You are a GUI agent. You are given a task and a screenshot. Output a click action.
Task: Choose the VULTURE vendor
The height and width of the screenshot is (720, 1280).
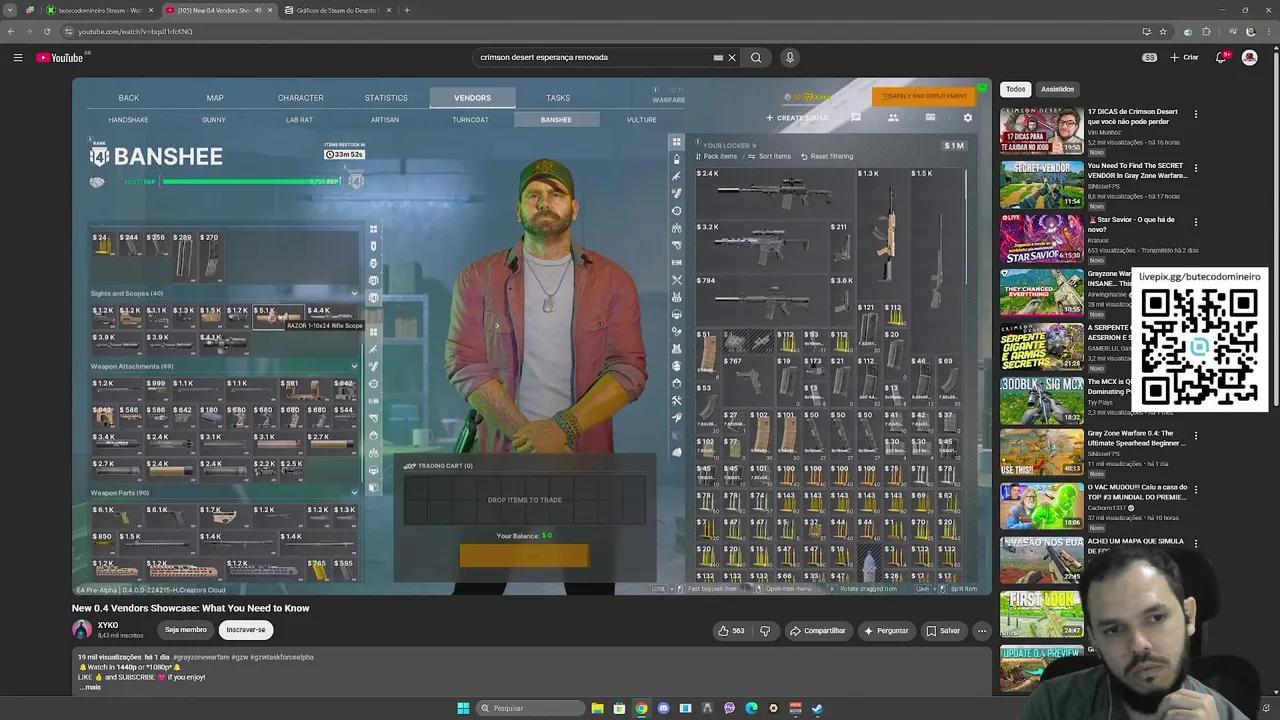pyautogui.click(x=642, y=120)
